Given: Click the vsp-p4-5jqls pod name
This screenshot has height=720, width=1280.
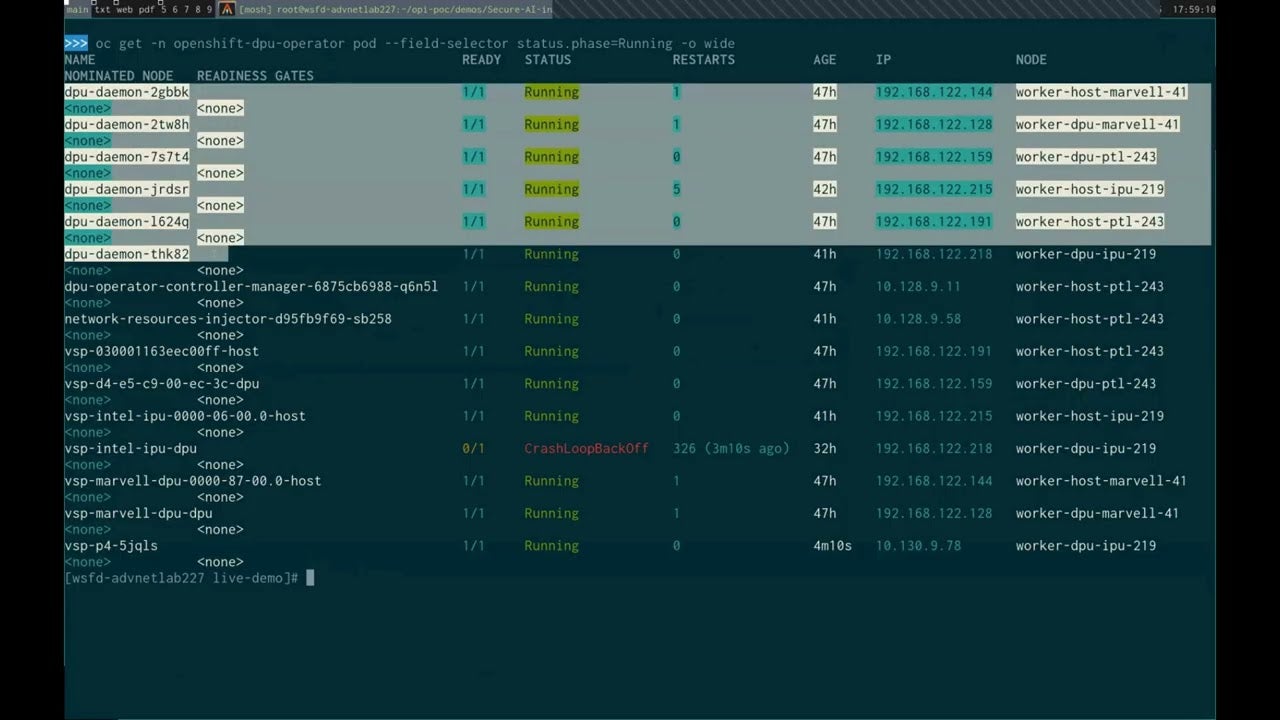Looking at the screenshot, I should [111, 546].
